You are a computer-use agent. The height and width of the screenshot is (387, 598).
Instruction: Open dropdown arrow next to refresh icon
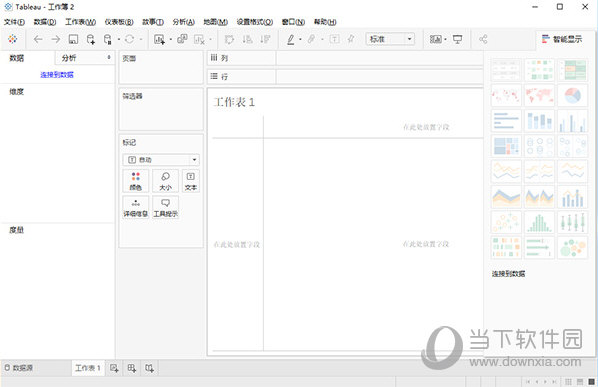coord(140,39)
